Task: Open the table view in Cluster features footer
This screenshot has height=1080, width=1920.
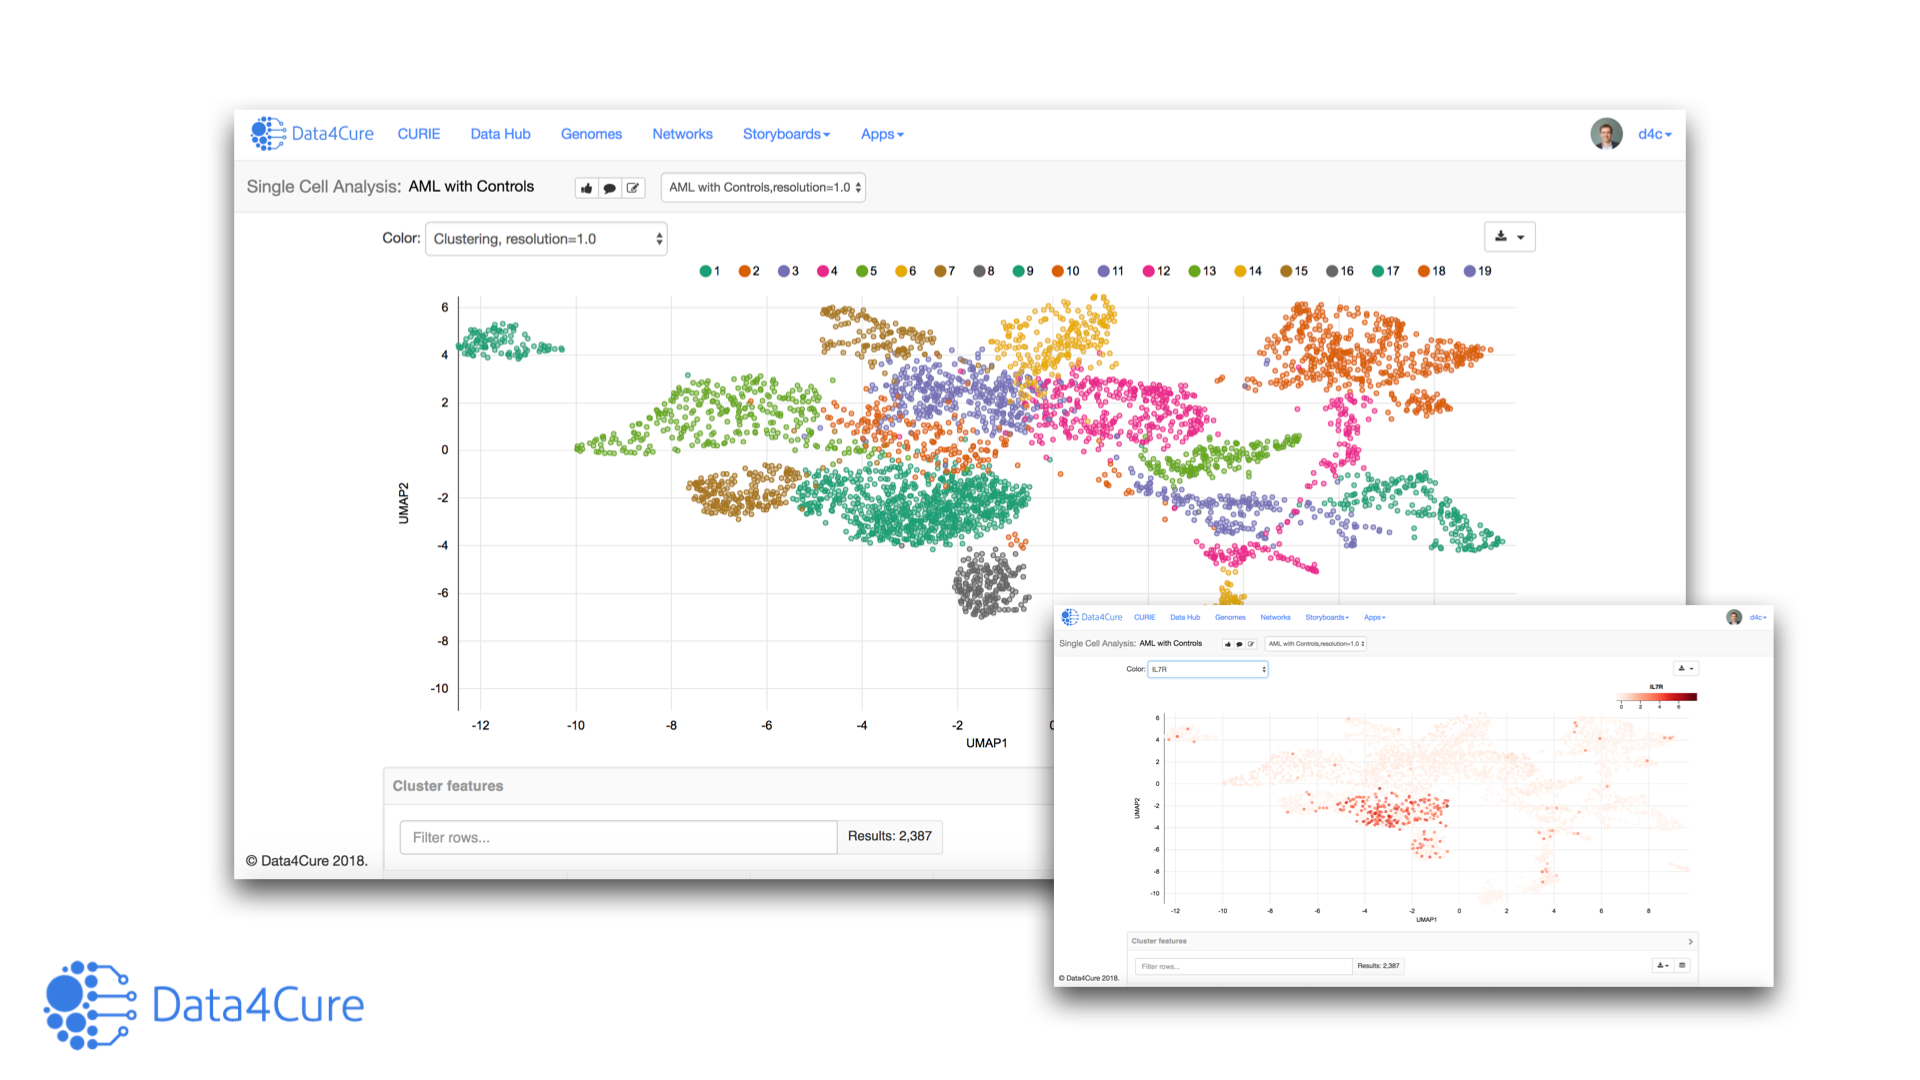Action: (x=1682, y=964)
